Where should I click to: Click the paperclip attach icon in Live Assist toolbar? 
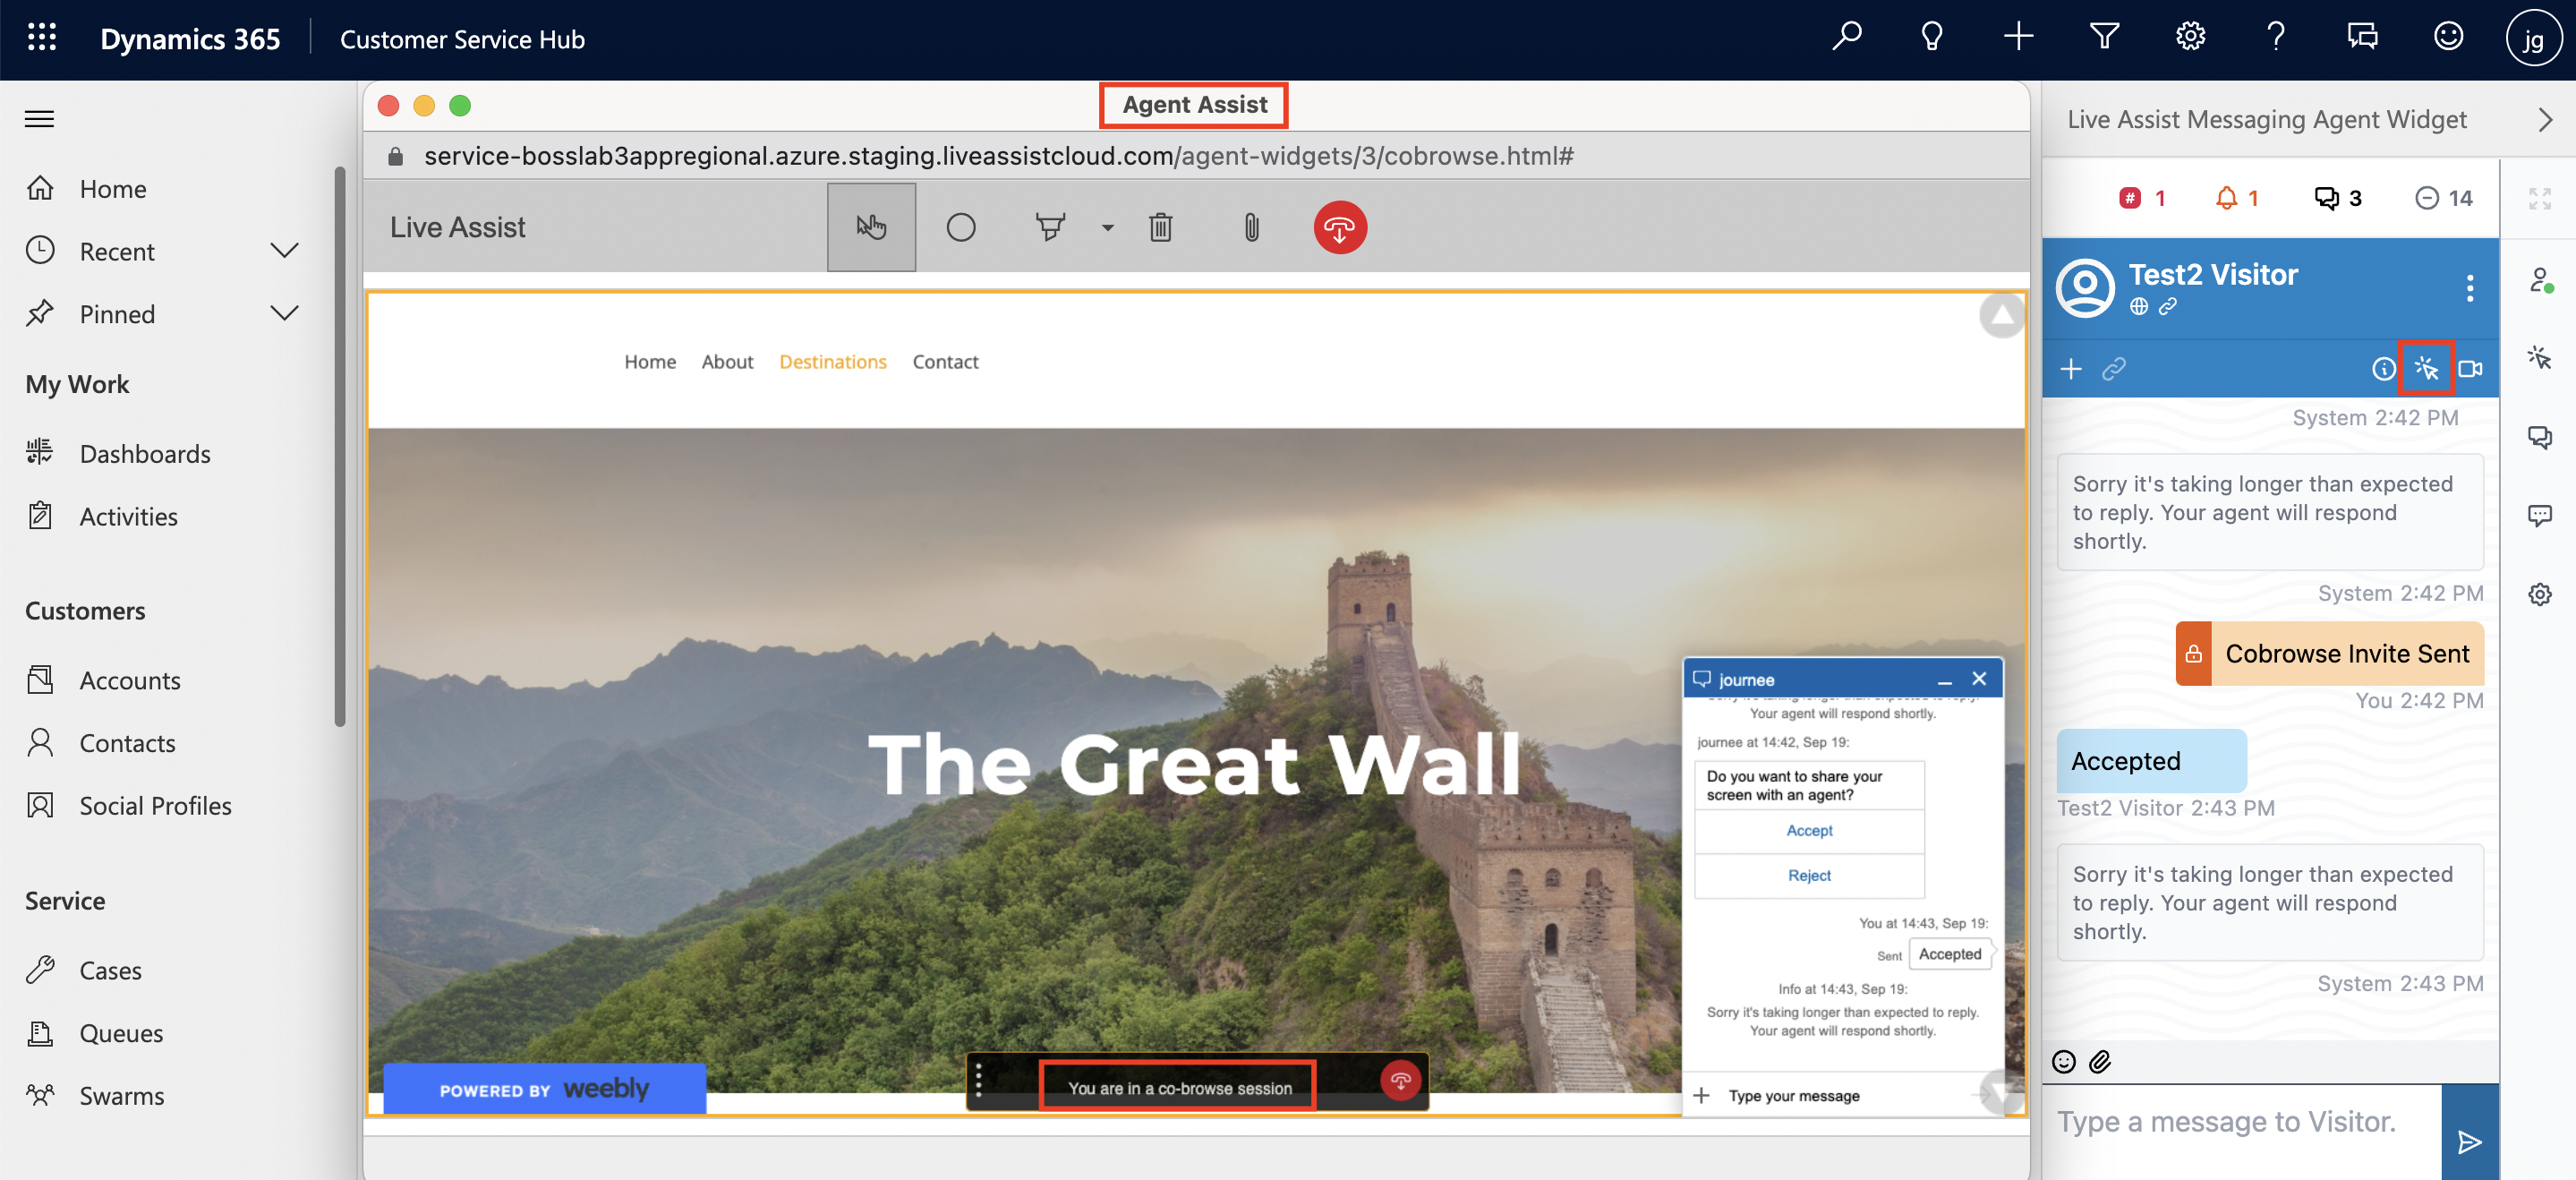[x=1251, y=228]
